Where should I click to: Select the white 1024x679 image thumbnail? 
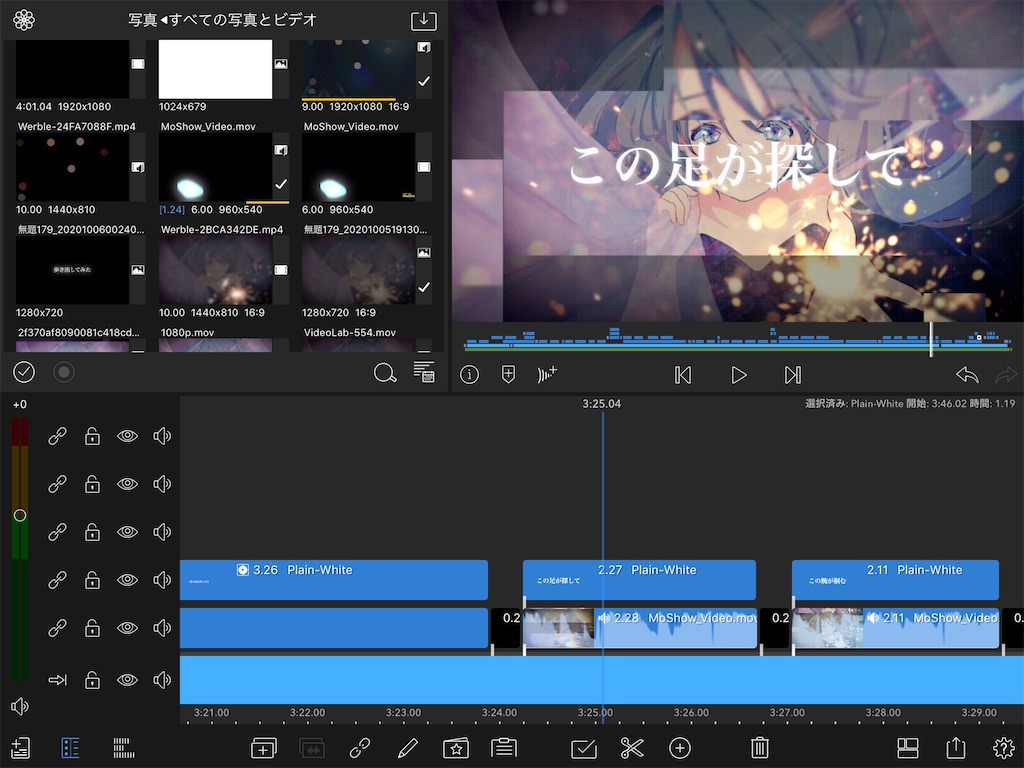click(x=216, y=69)
